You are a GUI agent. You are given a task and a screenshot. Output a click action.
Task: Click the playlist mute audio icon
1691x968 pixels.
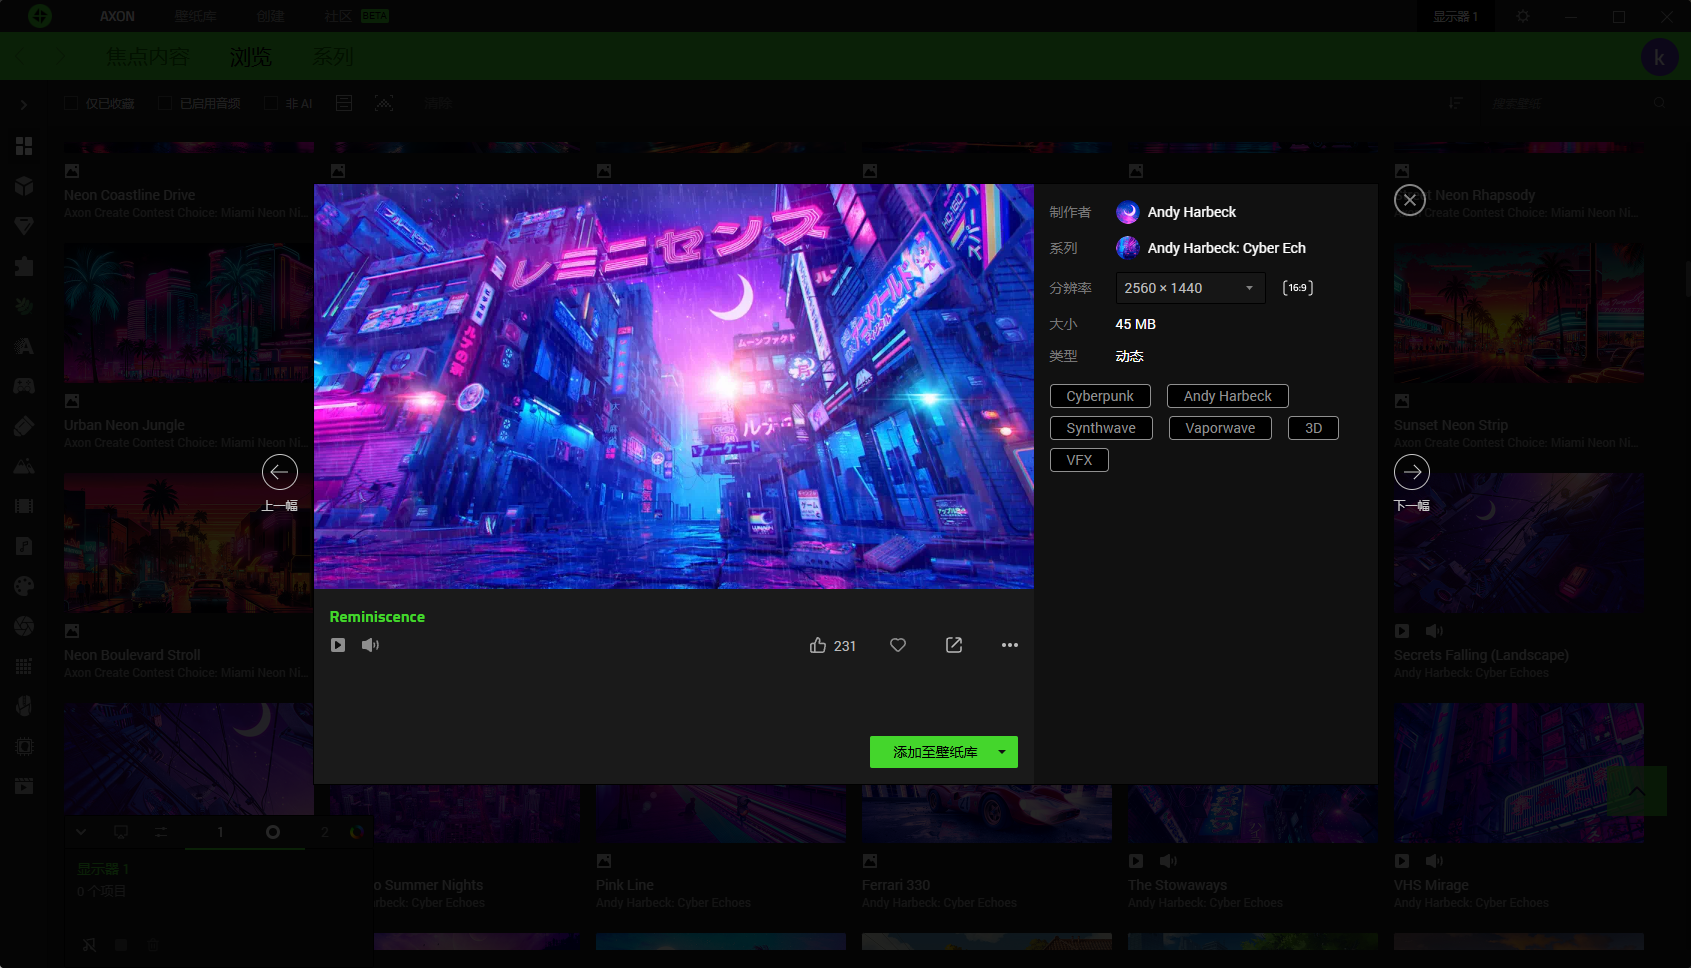[x=89, y=944]
